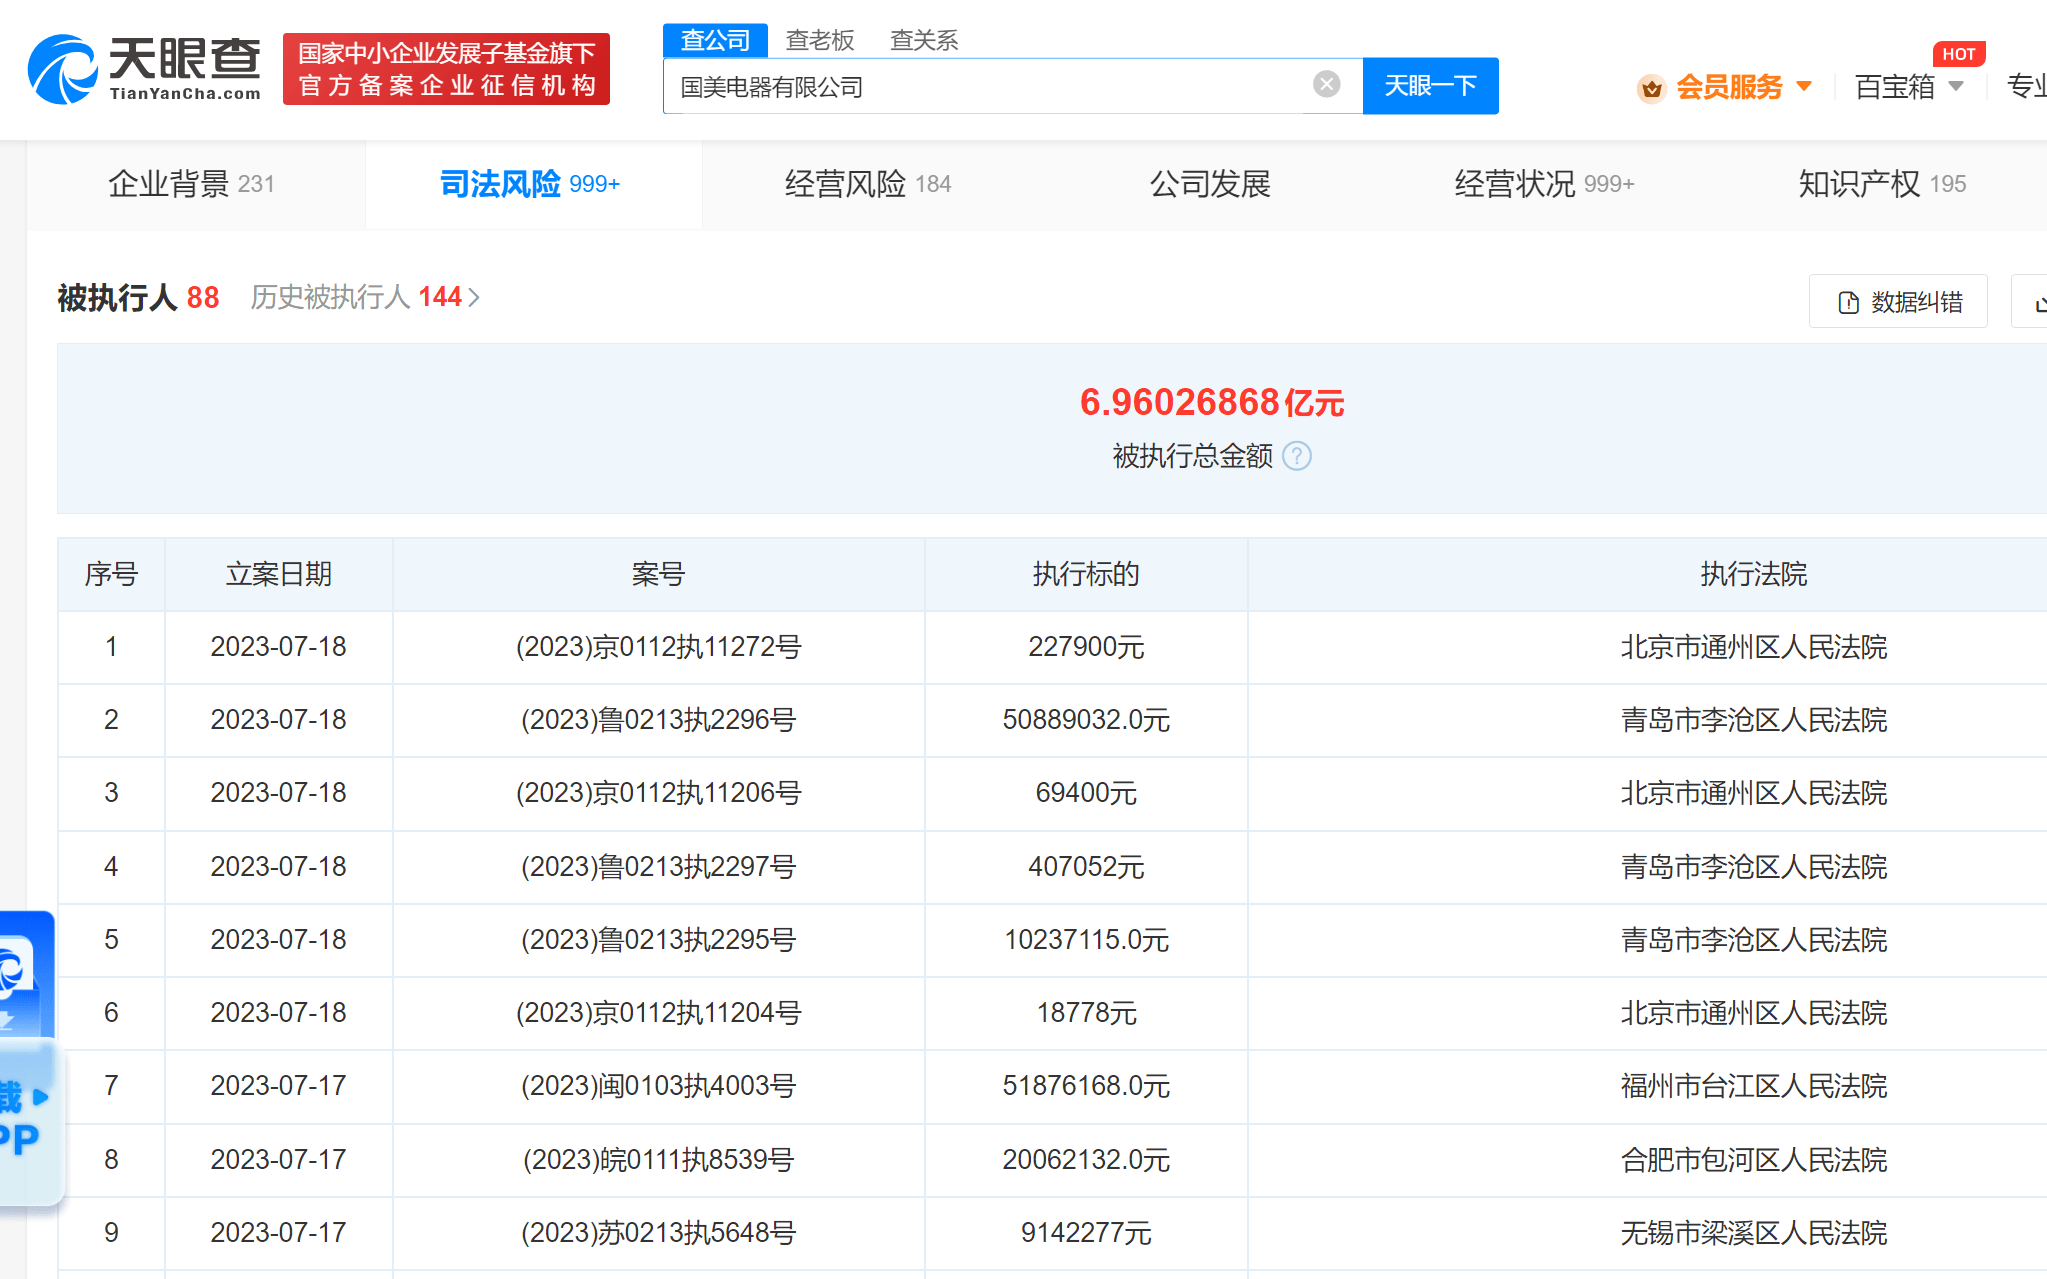Image resolution: width=2047 pixels, height=1279 pixels.
Task: Click 福州市台江区人民法院 court name
Action: coord(1753,1086)
